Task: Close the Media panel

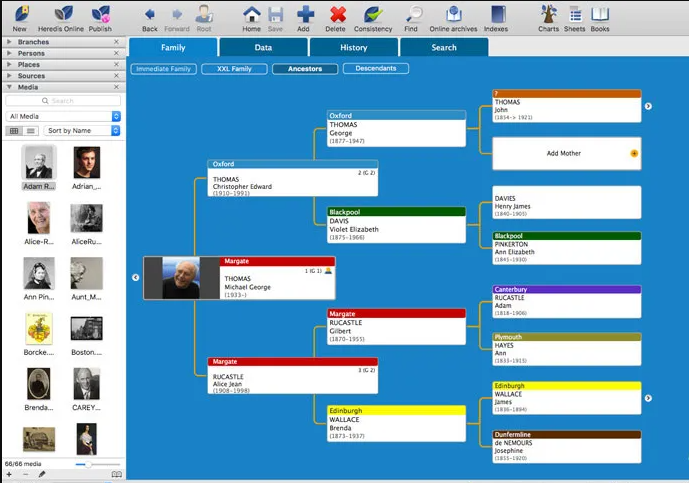Action: pyautogui.click(x=116, y=87)
